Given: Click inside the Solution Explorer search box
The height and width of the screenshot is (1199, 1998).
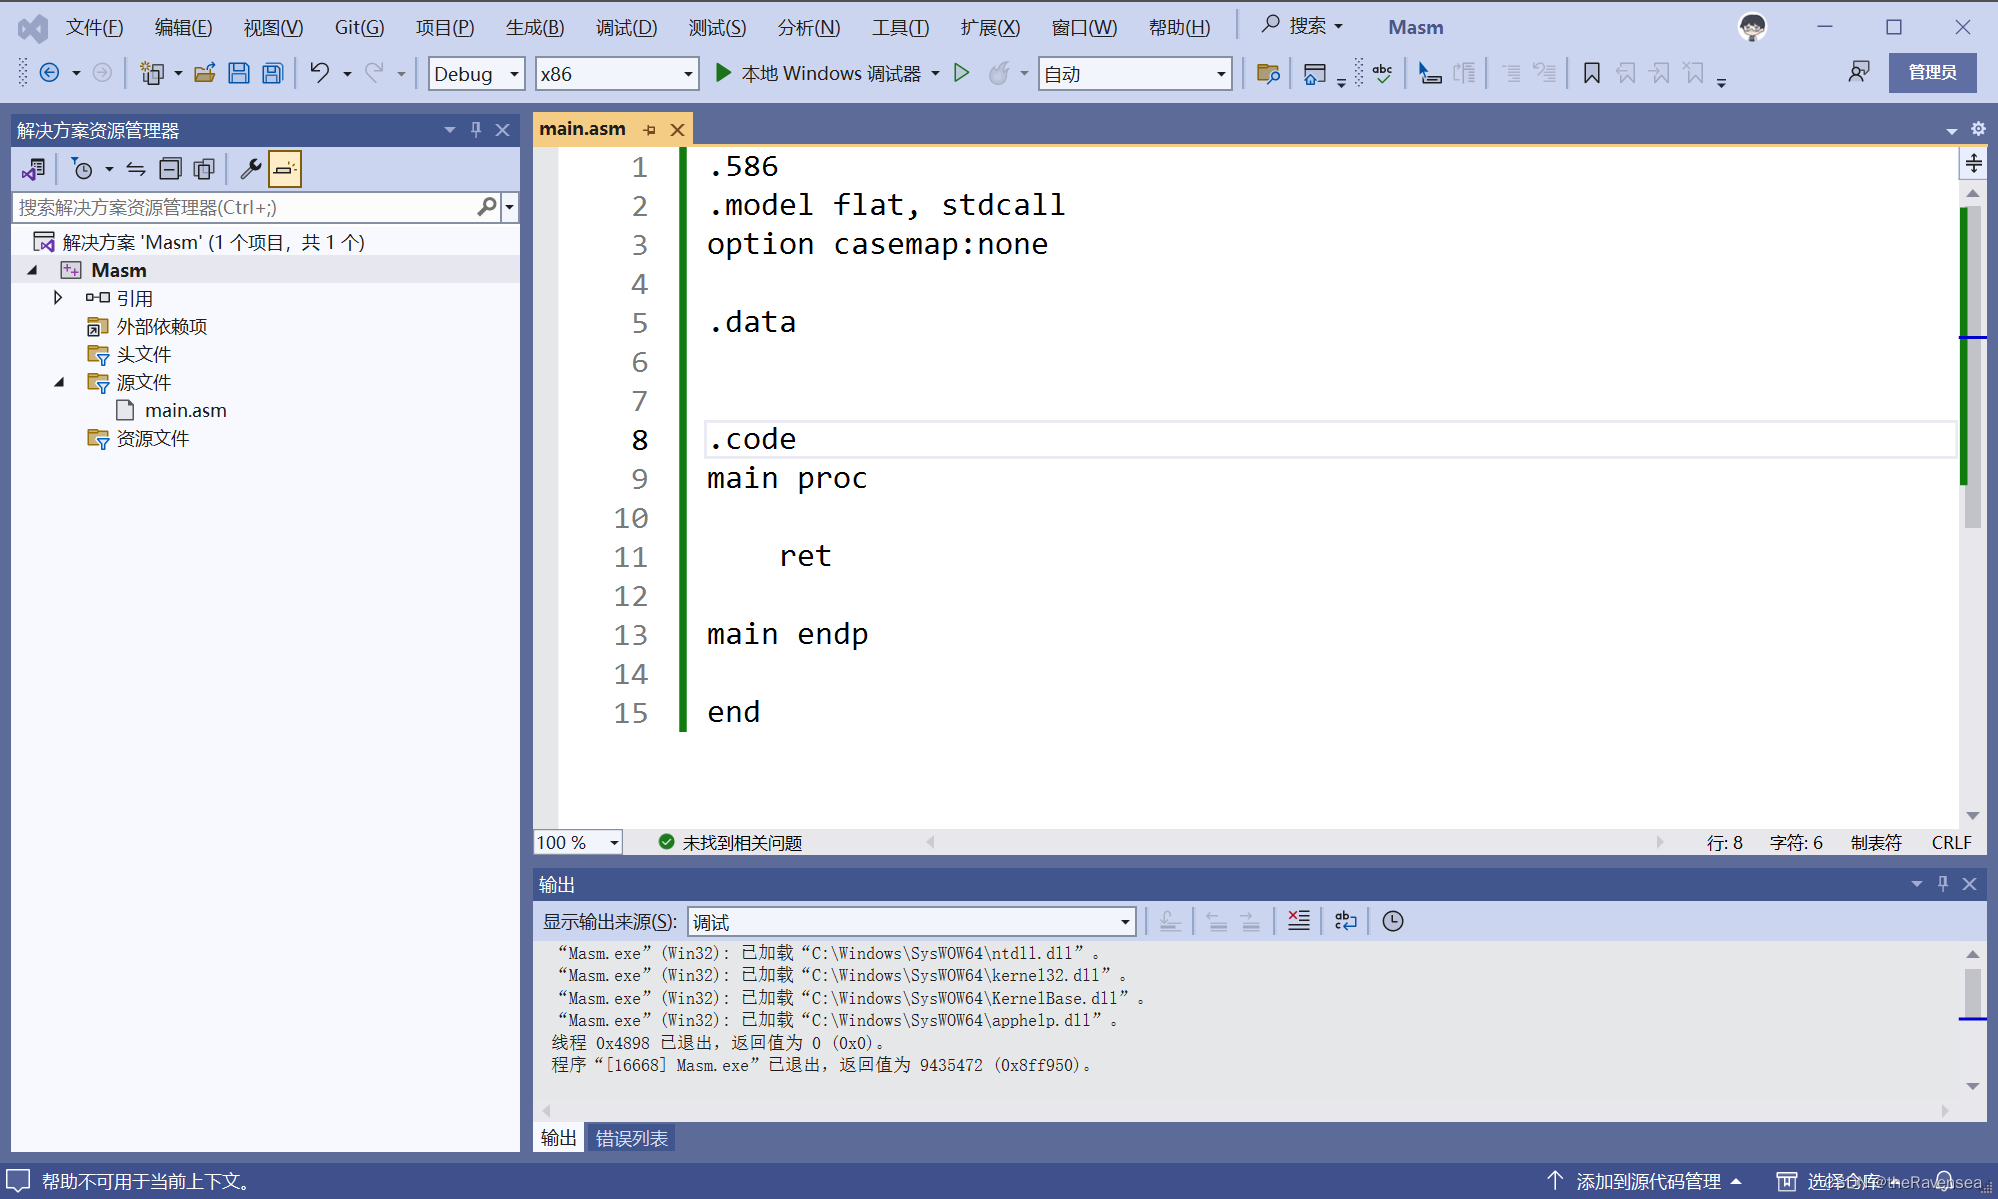Looking at the screenshot, I should 240,207.
